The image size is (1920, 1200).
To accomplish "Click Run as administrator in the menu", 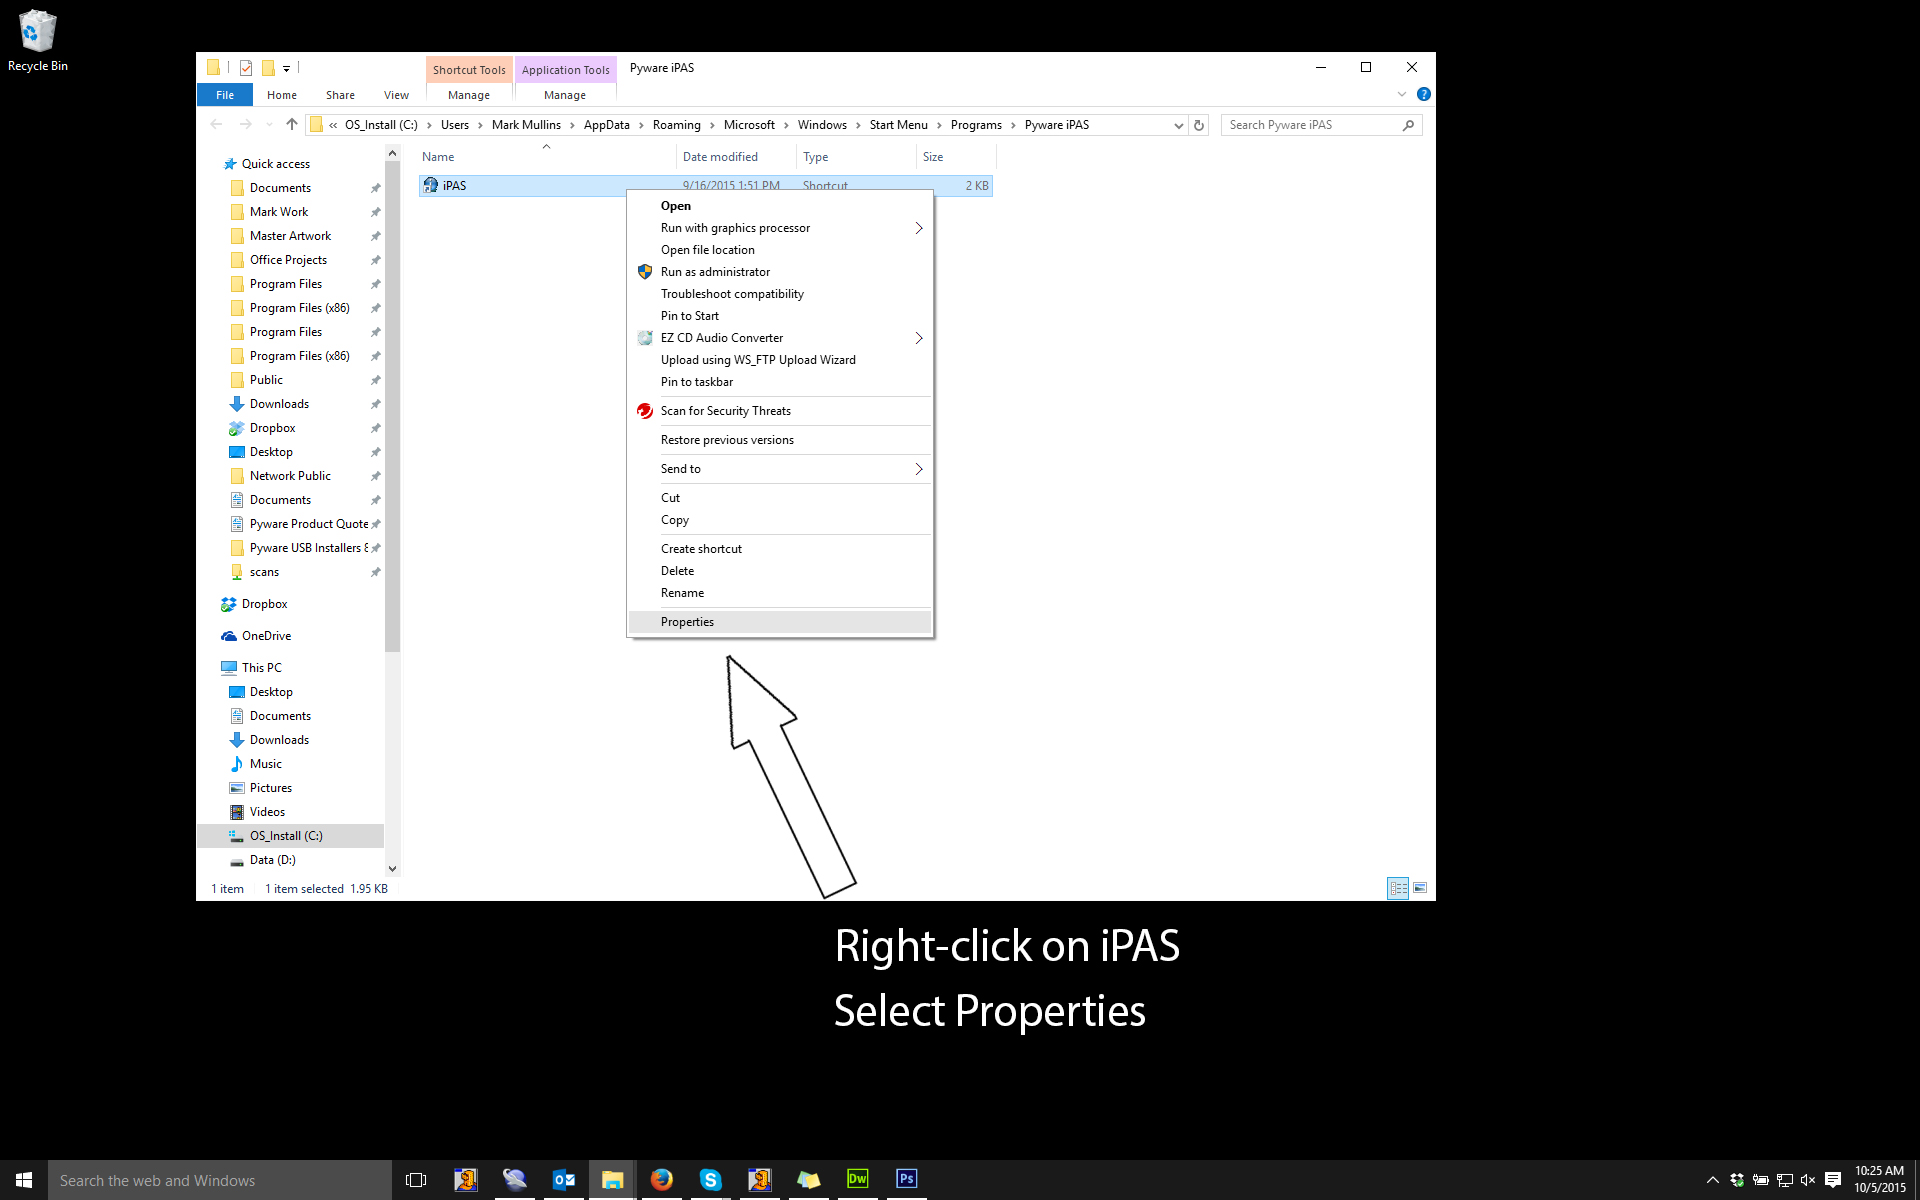I will (x=715, y=271).
